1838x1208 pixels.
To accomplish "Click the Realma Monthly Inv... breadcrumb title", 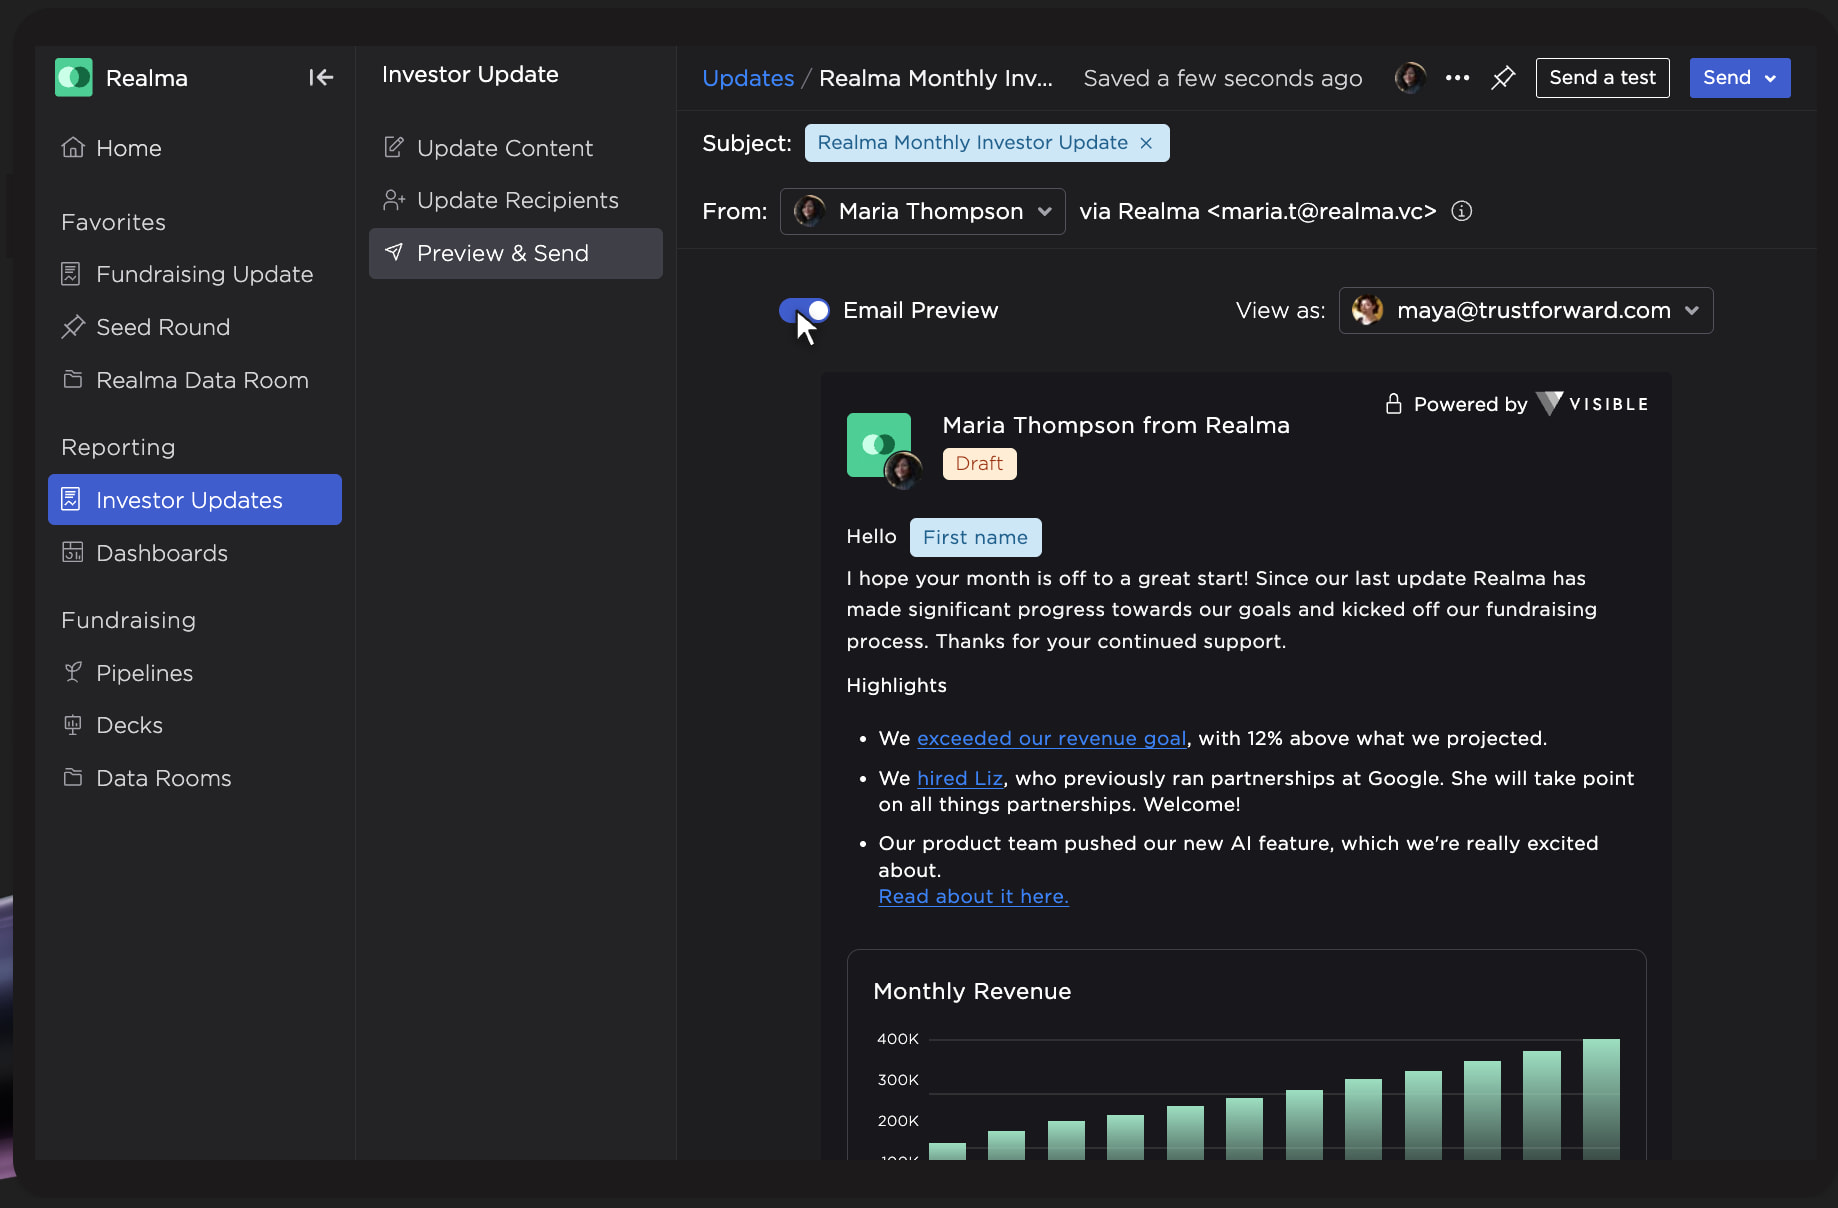I will coord(936,78).
